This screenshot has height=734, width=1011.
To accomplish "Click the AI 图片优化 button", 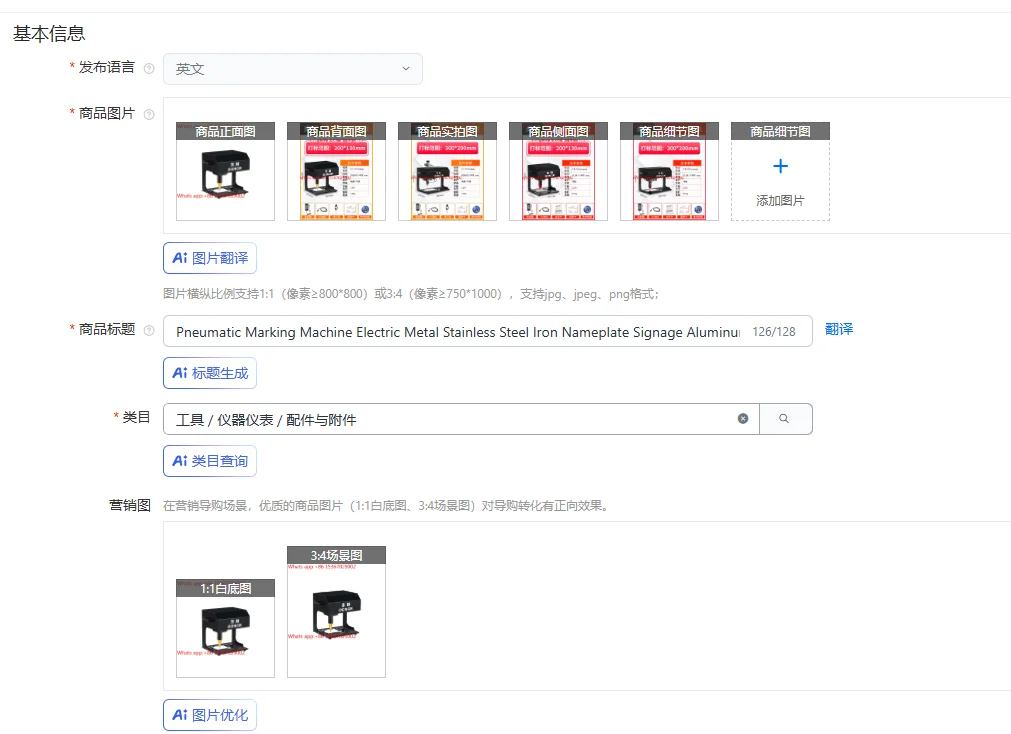I will 210,715.
